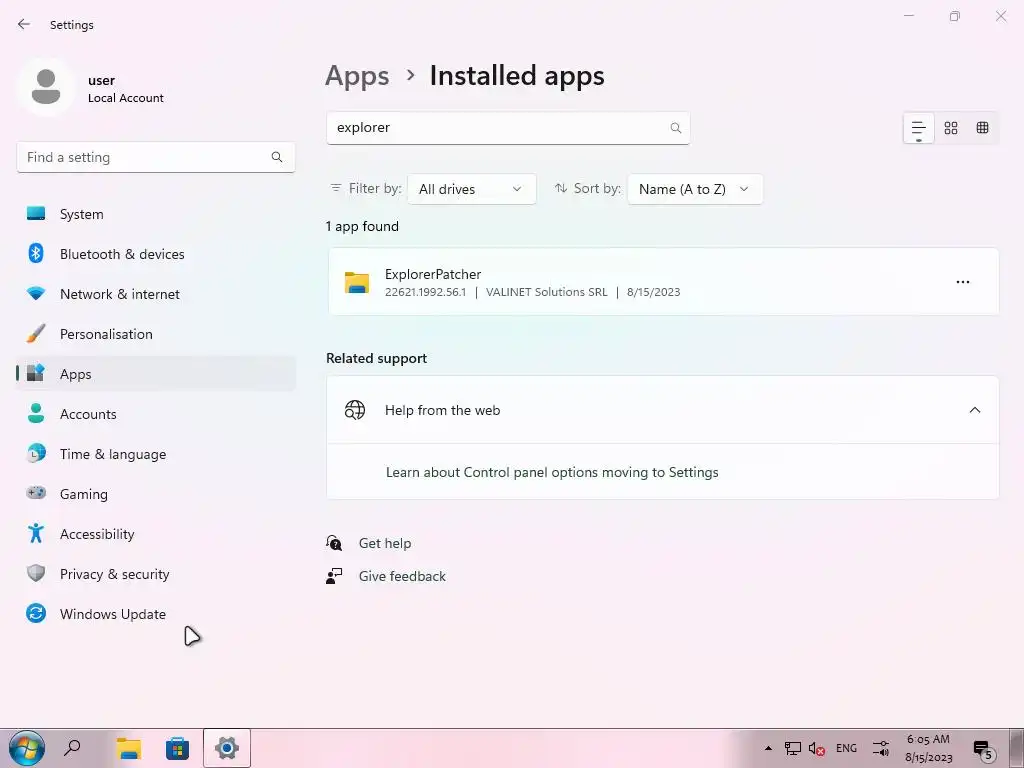
Task: Open System settings
Action: tap(155, 214)
